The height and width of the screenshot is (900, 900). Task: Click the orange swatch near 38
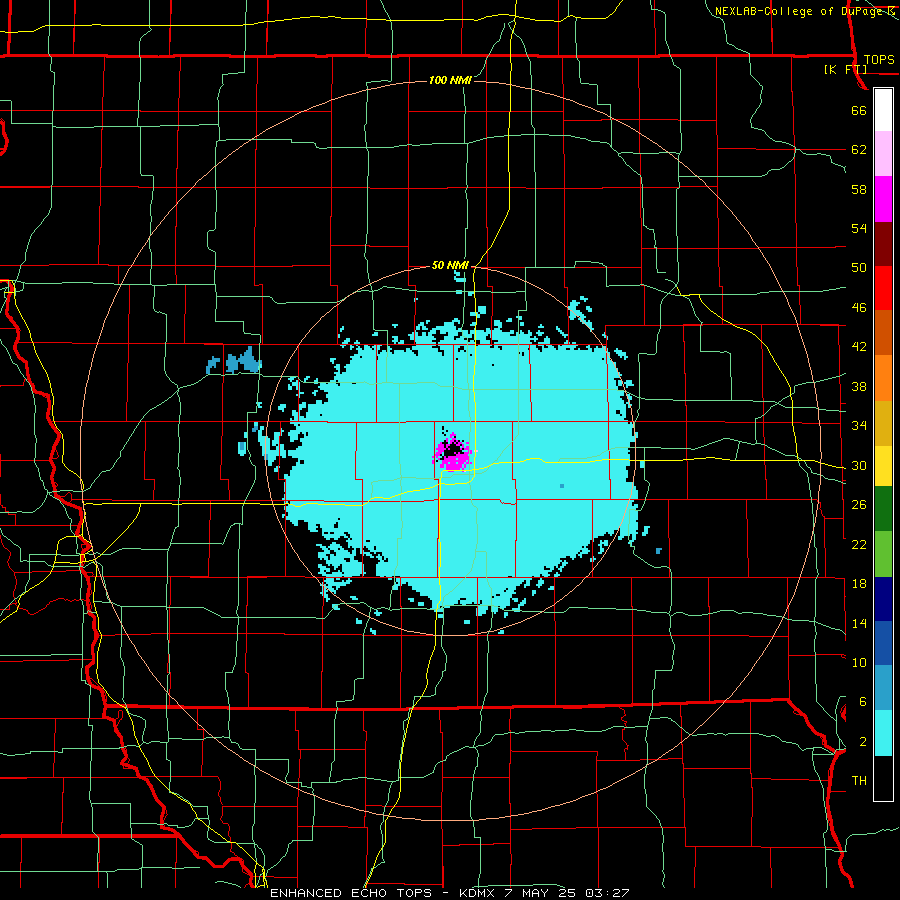pyautogui.click(x=883, y=378)
